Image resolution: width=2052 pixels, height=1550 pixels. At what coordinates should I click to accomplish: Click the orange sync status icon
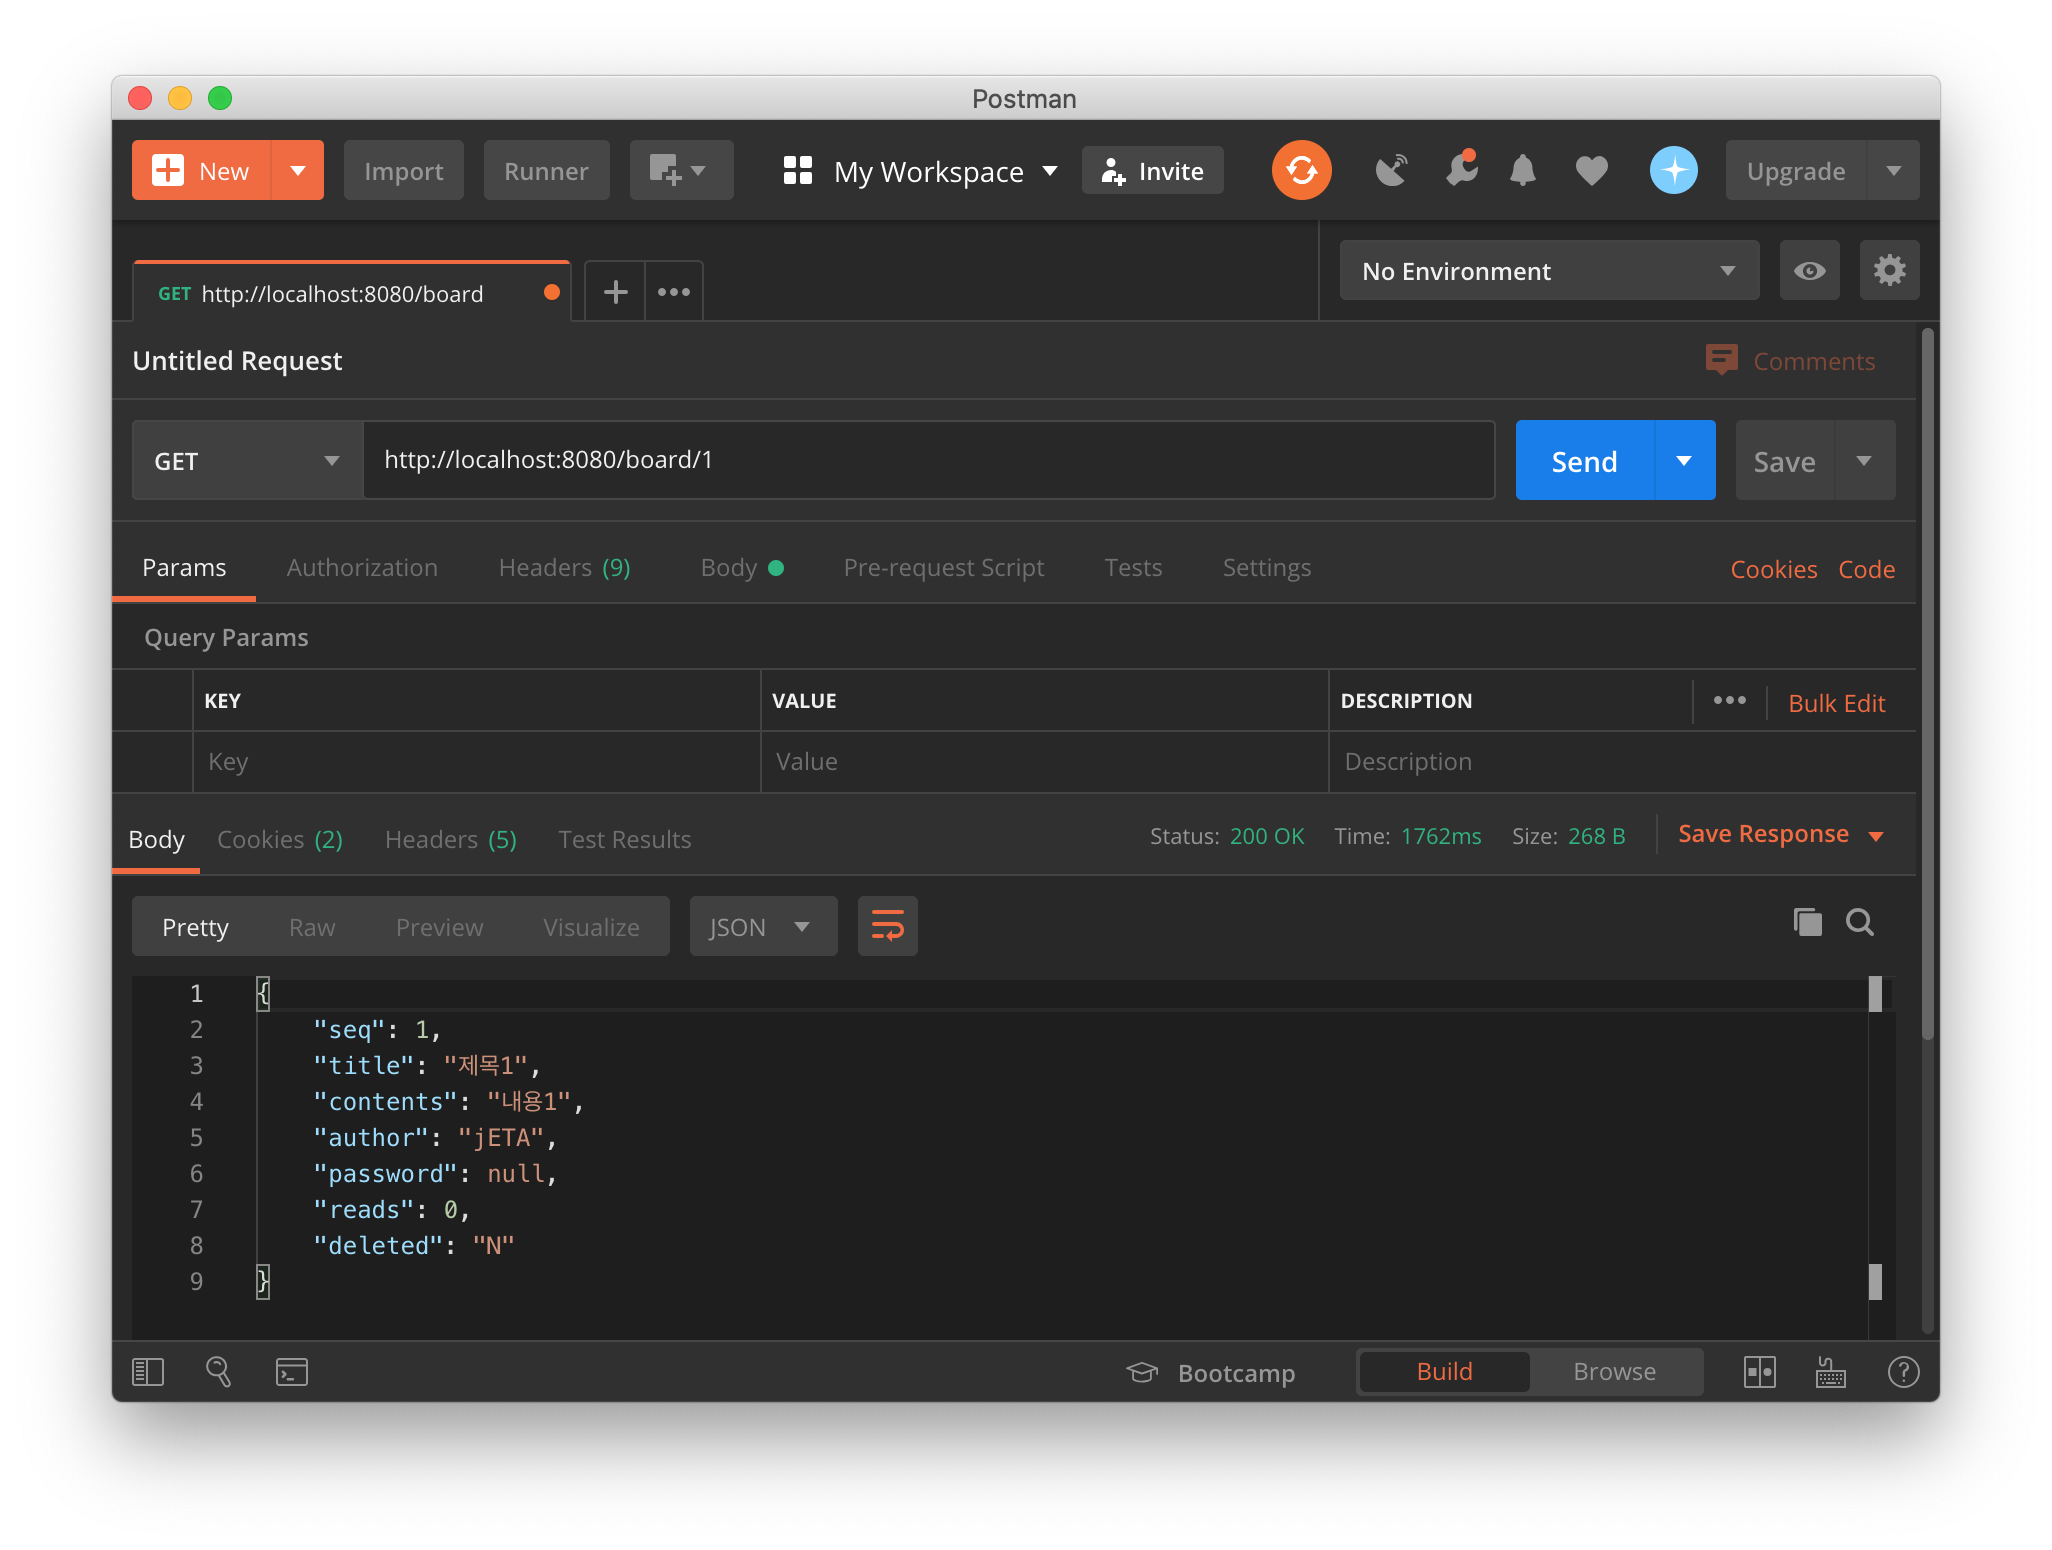tap(1301, 171)
